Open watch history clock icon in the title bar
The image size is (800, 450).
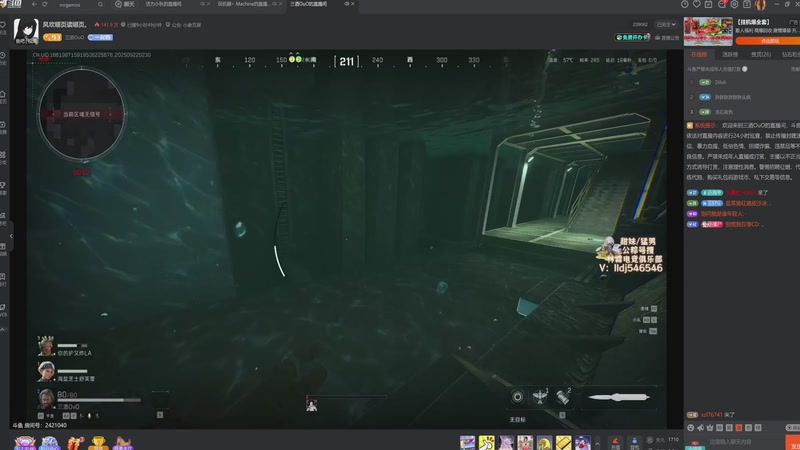click(x=685, y=4)
